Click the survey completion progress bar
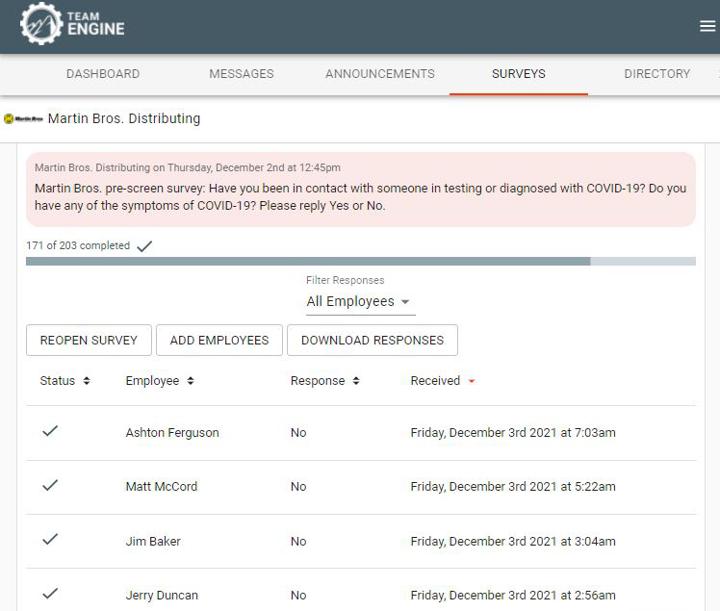 [361, 262]
